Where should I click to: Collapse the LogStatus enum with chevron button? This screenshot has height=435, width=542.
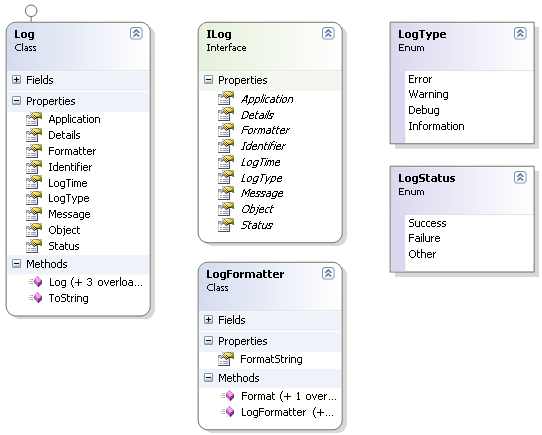click(x=520, y=177)
